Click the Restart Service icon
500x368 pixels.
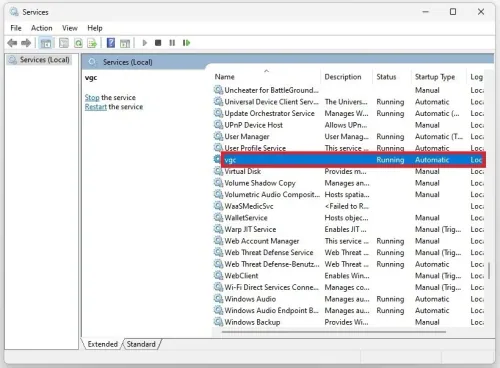[186, 43]
